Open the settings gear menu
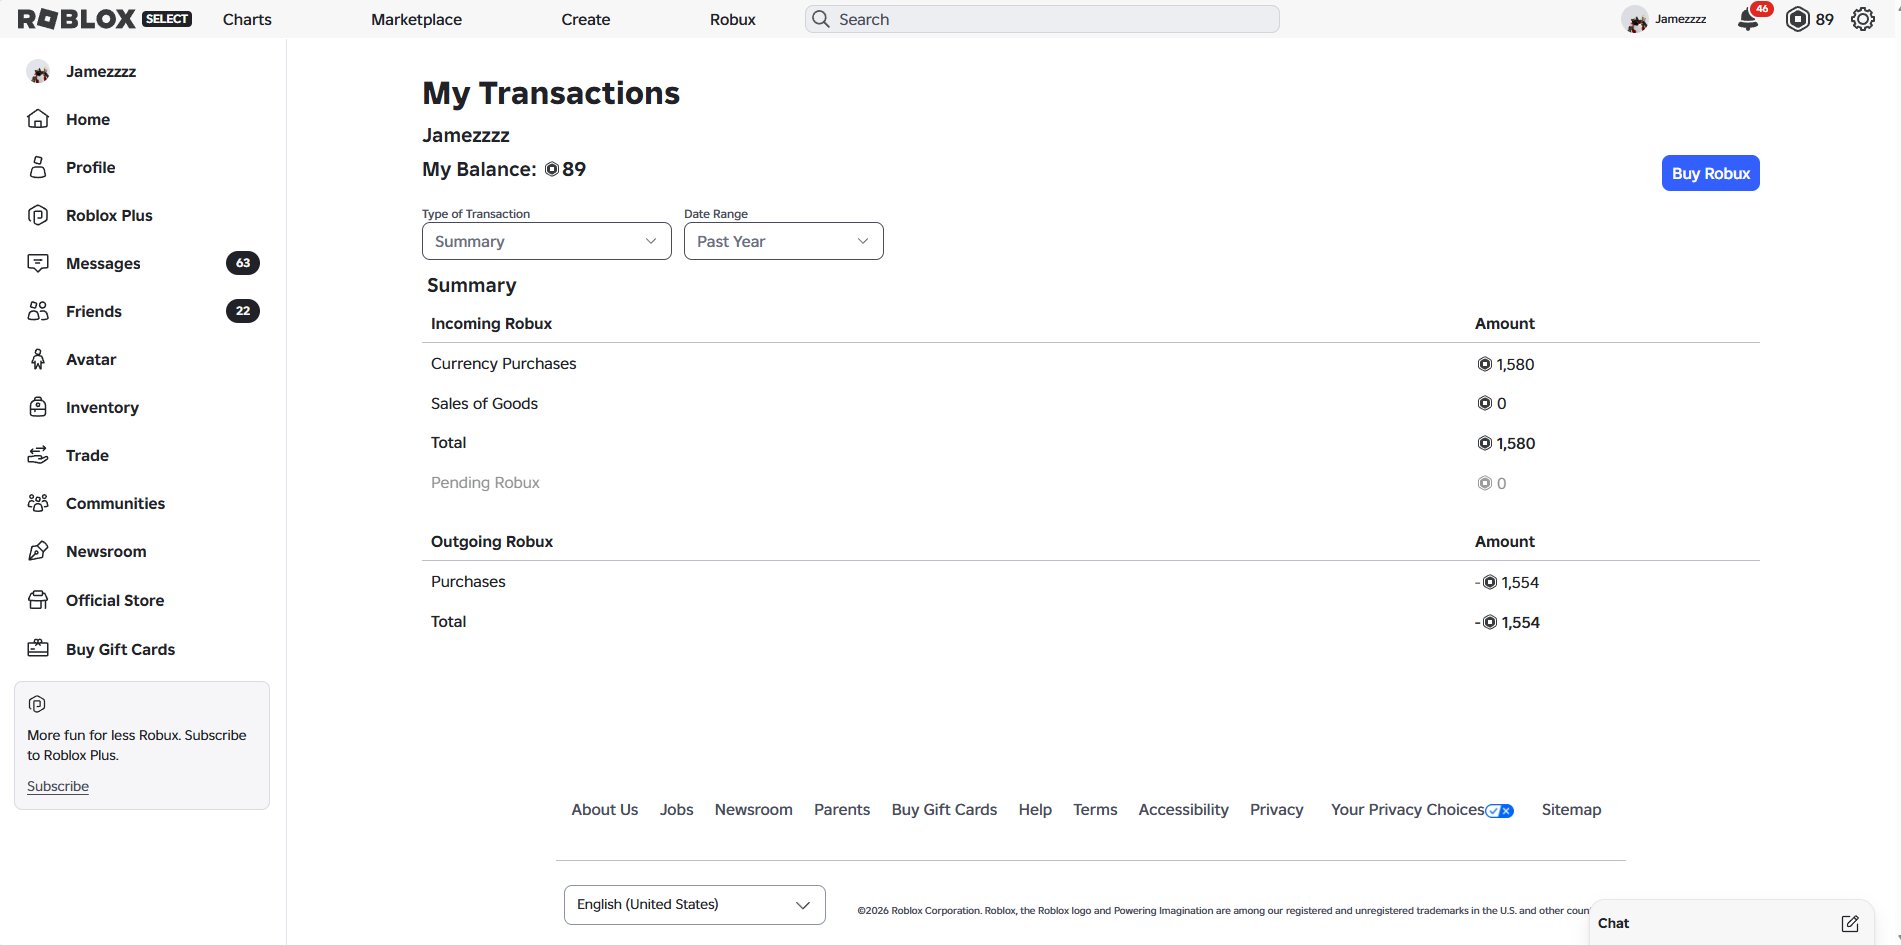 pos(1863,19)
